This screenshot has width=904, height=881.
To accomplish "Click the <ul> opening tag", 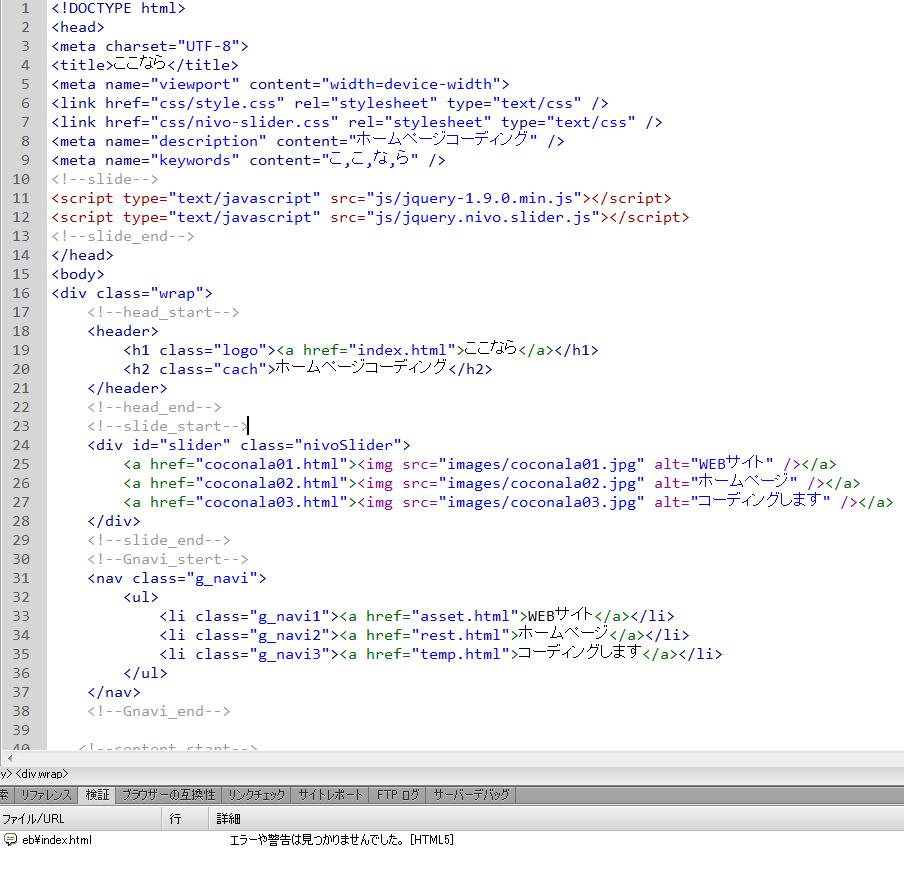I will 141,598.
